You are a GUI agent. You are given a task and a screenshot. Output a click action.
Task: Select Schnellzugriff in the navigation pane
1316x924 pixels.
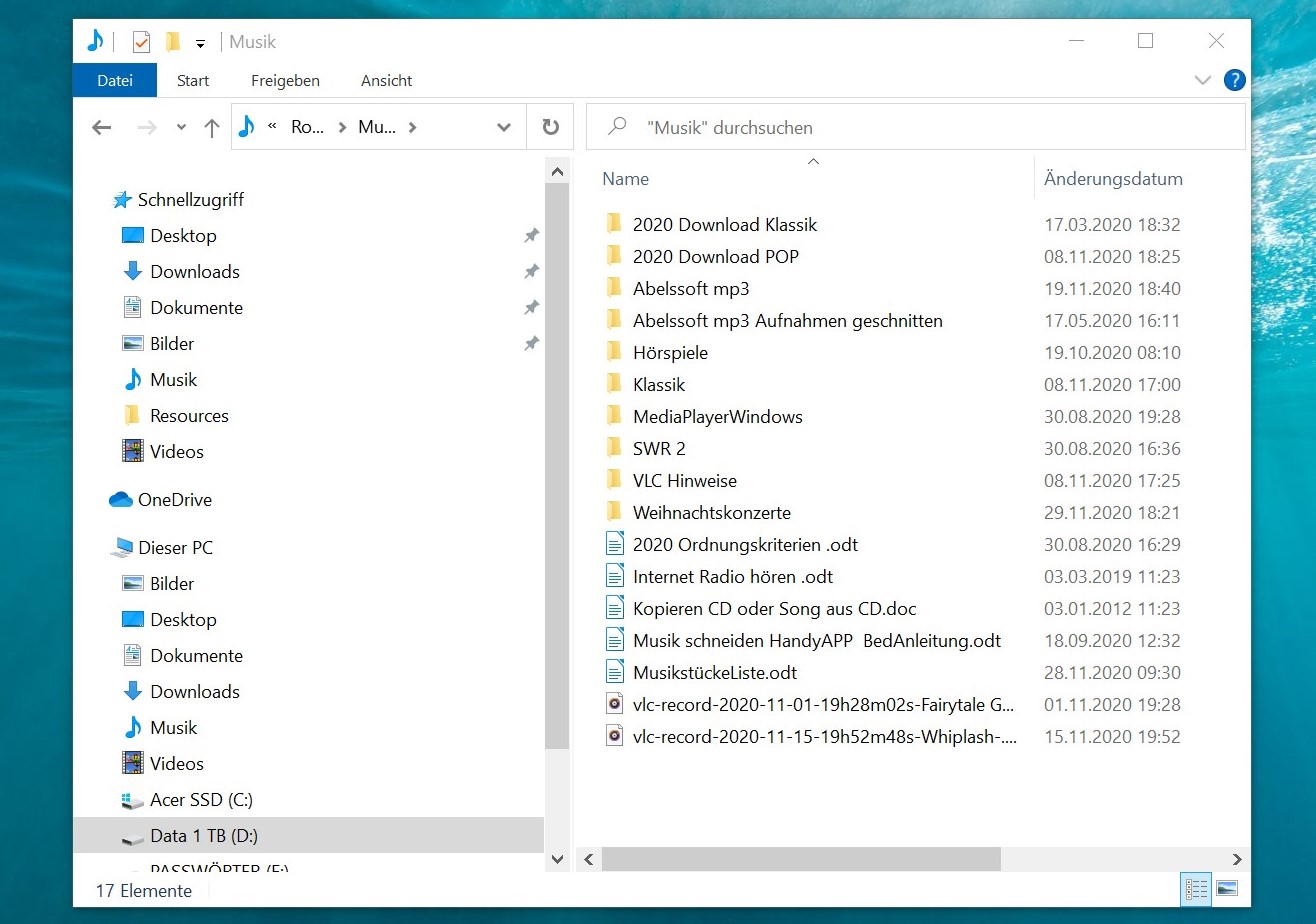click(190, 199)
